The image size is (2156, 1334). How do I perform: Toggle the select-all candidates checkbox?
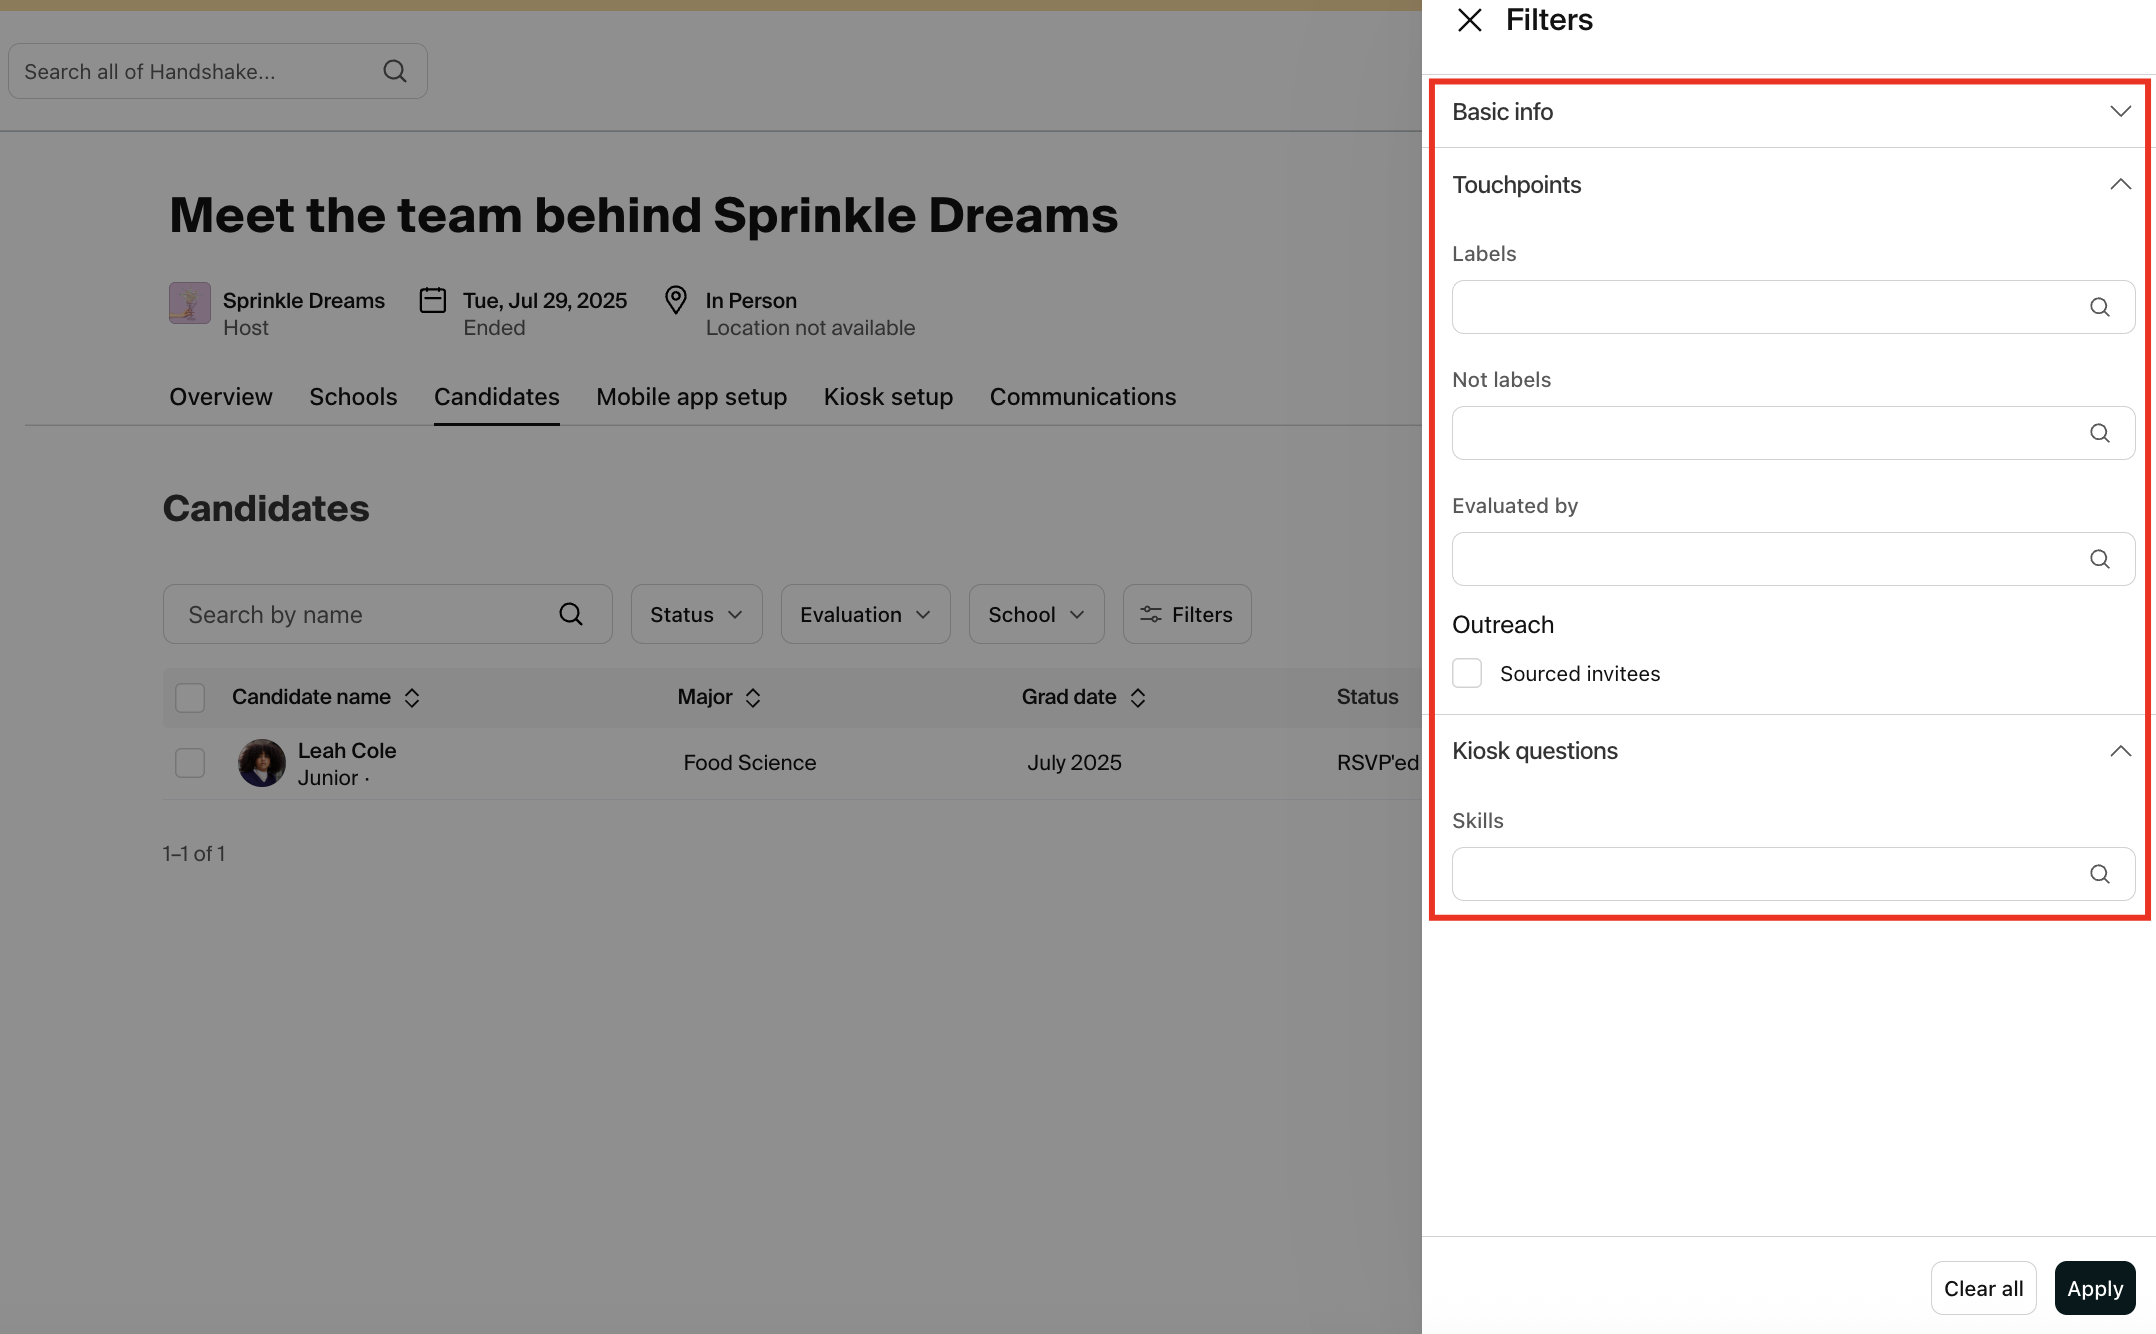tap(190, 697)
